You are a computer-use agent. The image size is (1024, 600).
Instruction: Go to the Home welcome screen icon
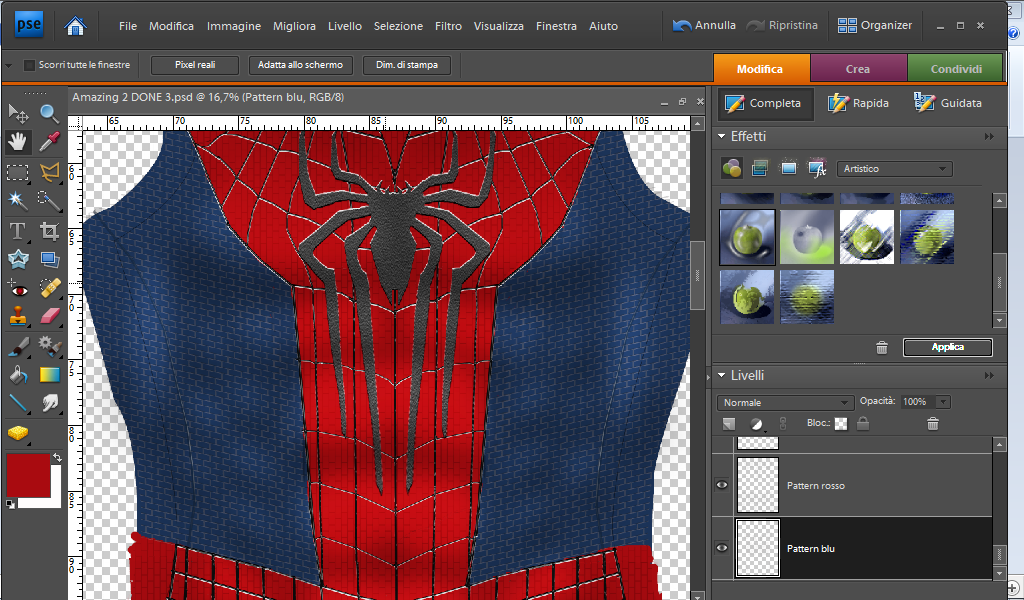pos(76,26)
